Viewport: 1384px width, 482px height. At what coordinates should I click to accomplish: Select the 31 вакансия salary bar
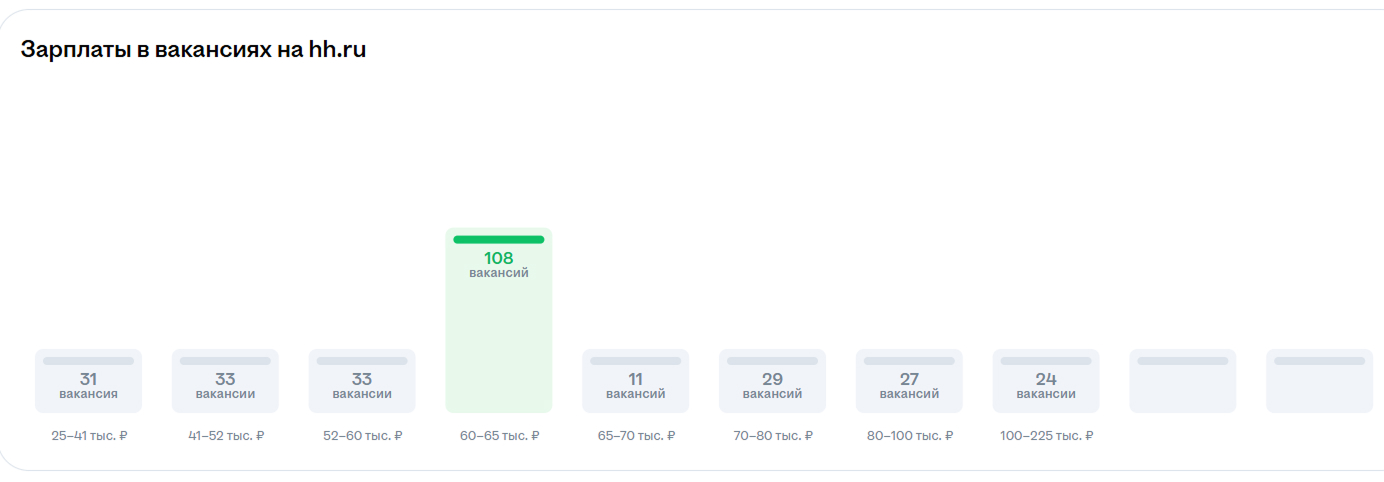[88, 381]
